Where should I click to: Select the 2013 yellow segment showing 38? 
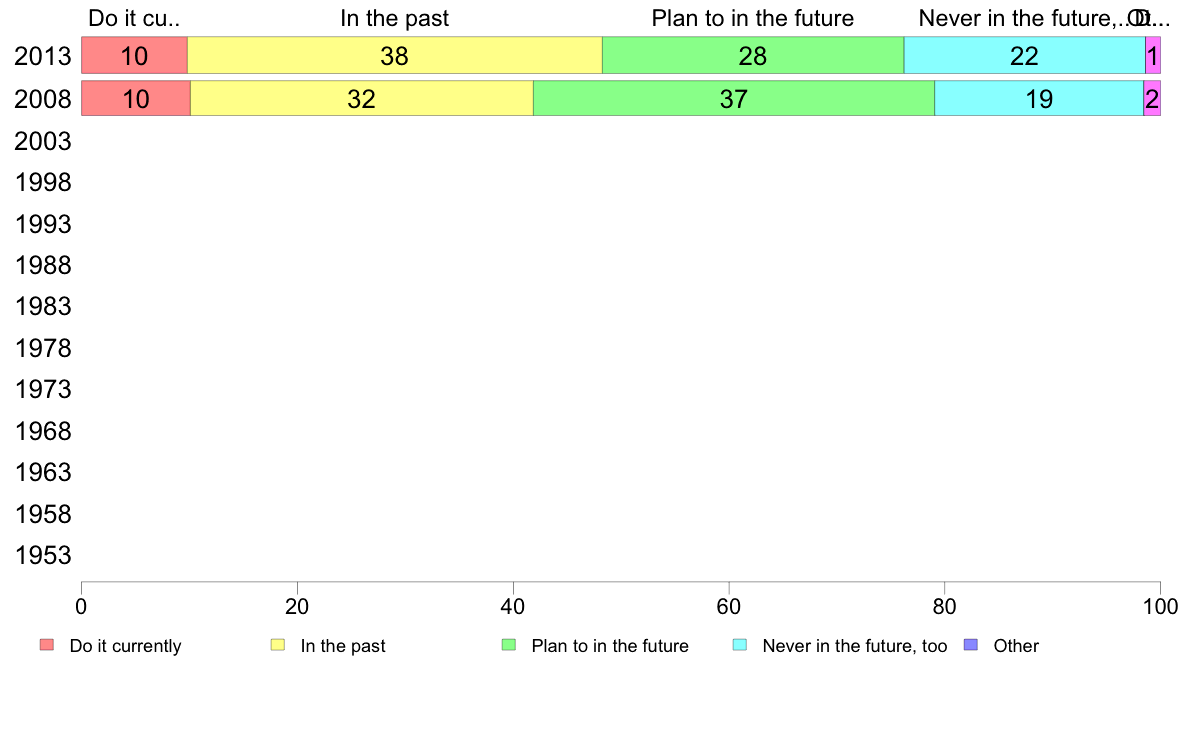(x=395, y=55)
